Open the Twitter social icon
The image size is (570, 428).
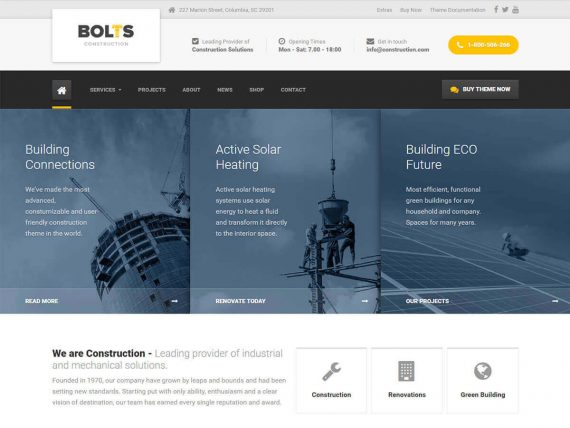505,10
